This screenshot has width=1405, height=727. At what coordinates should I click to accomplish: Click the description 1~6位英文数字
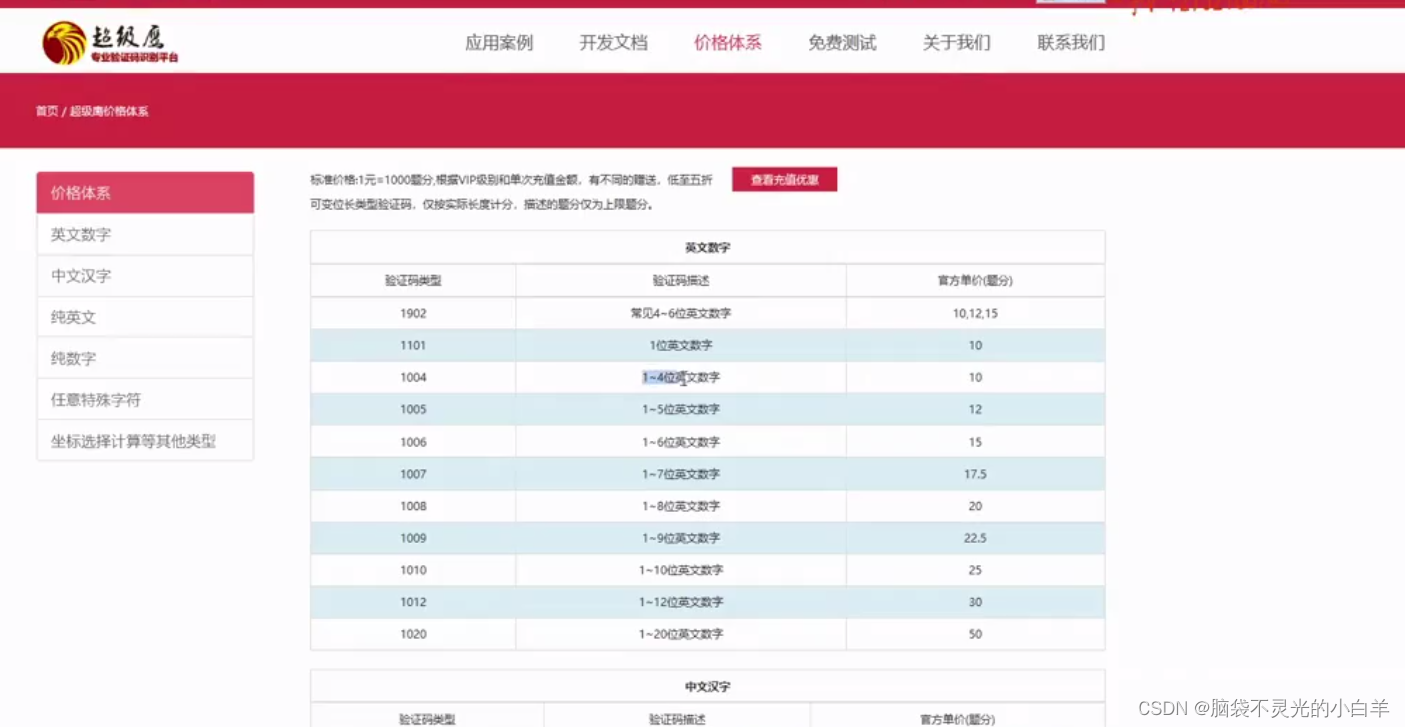point(681,442)
